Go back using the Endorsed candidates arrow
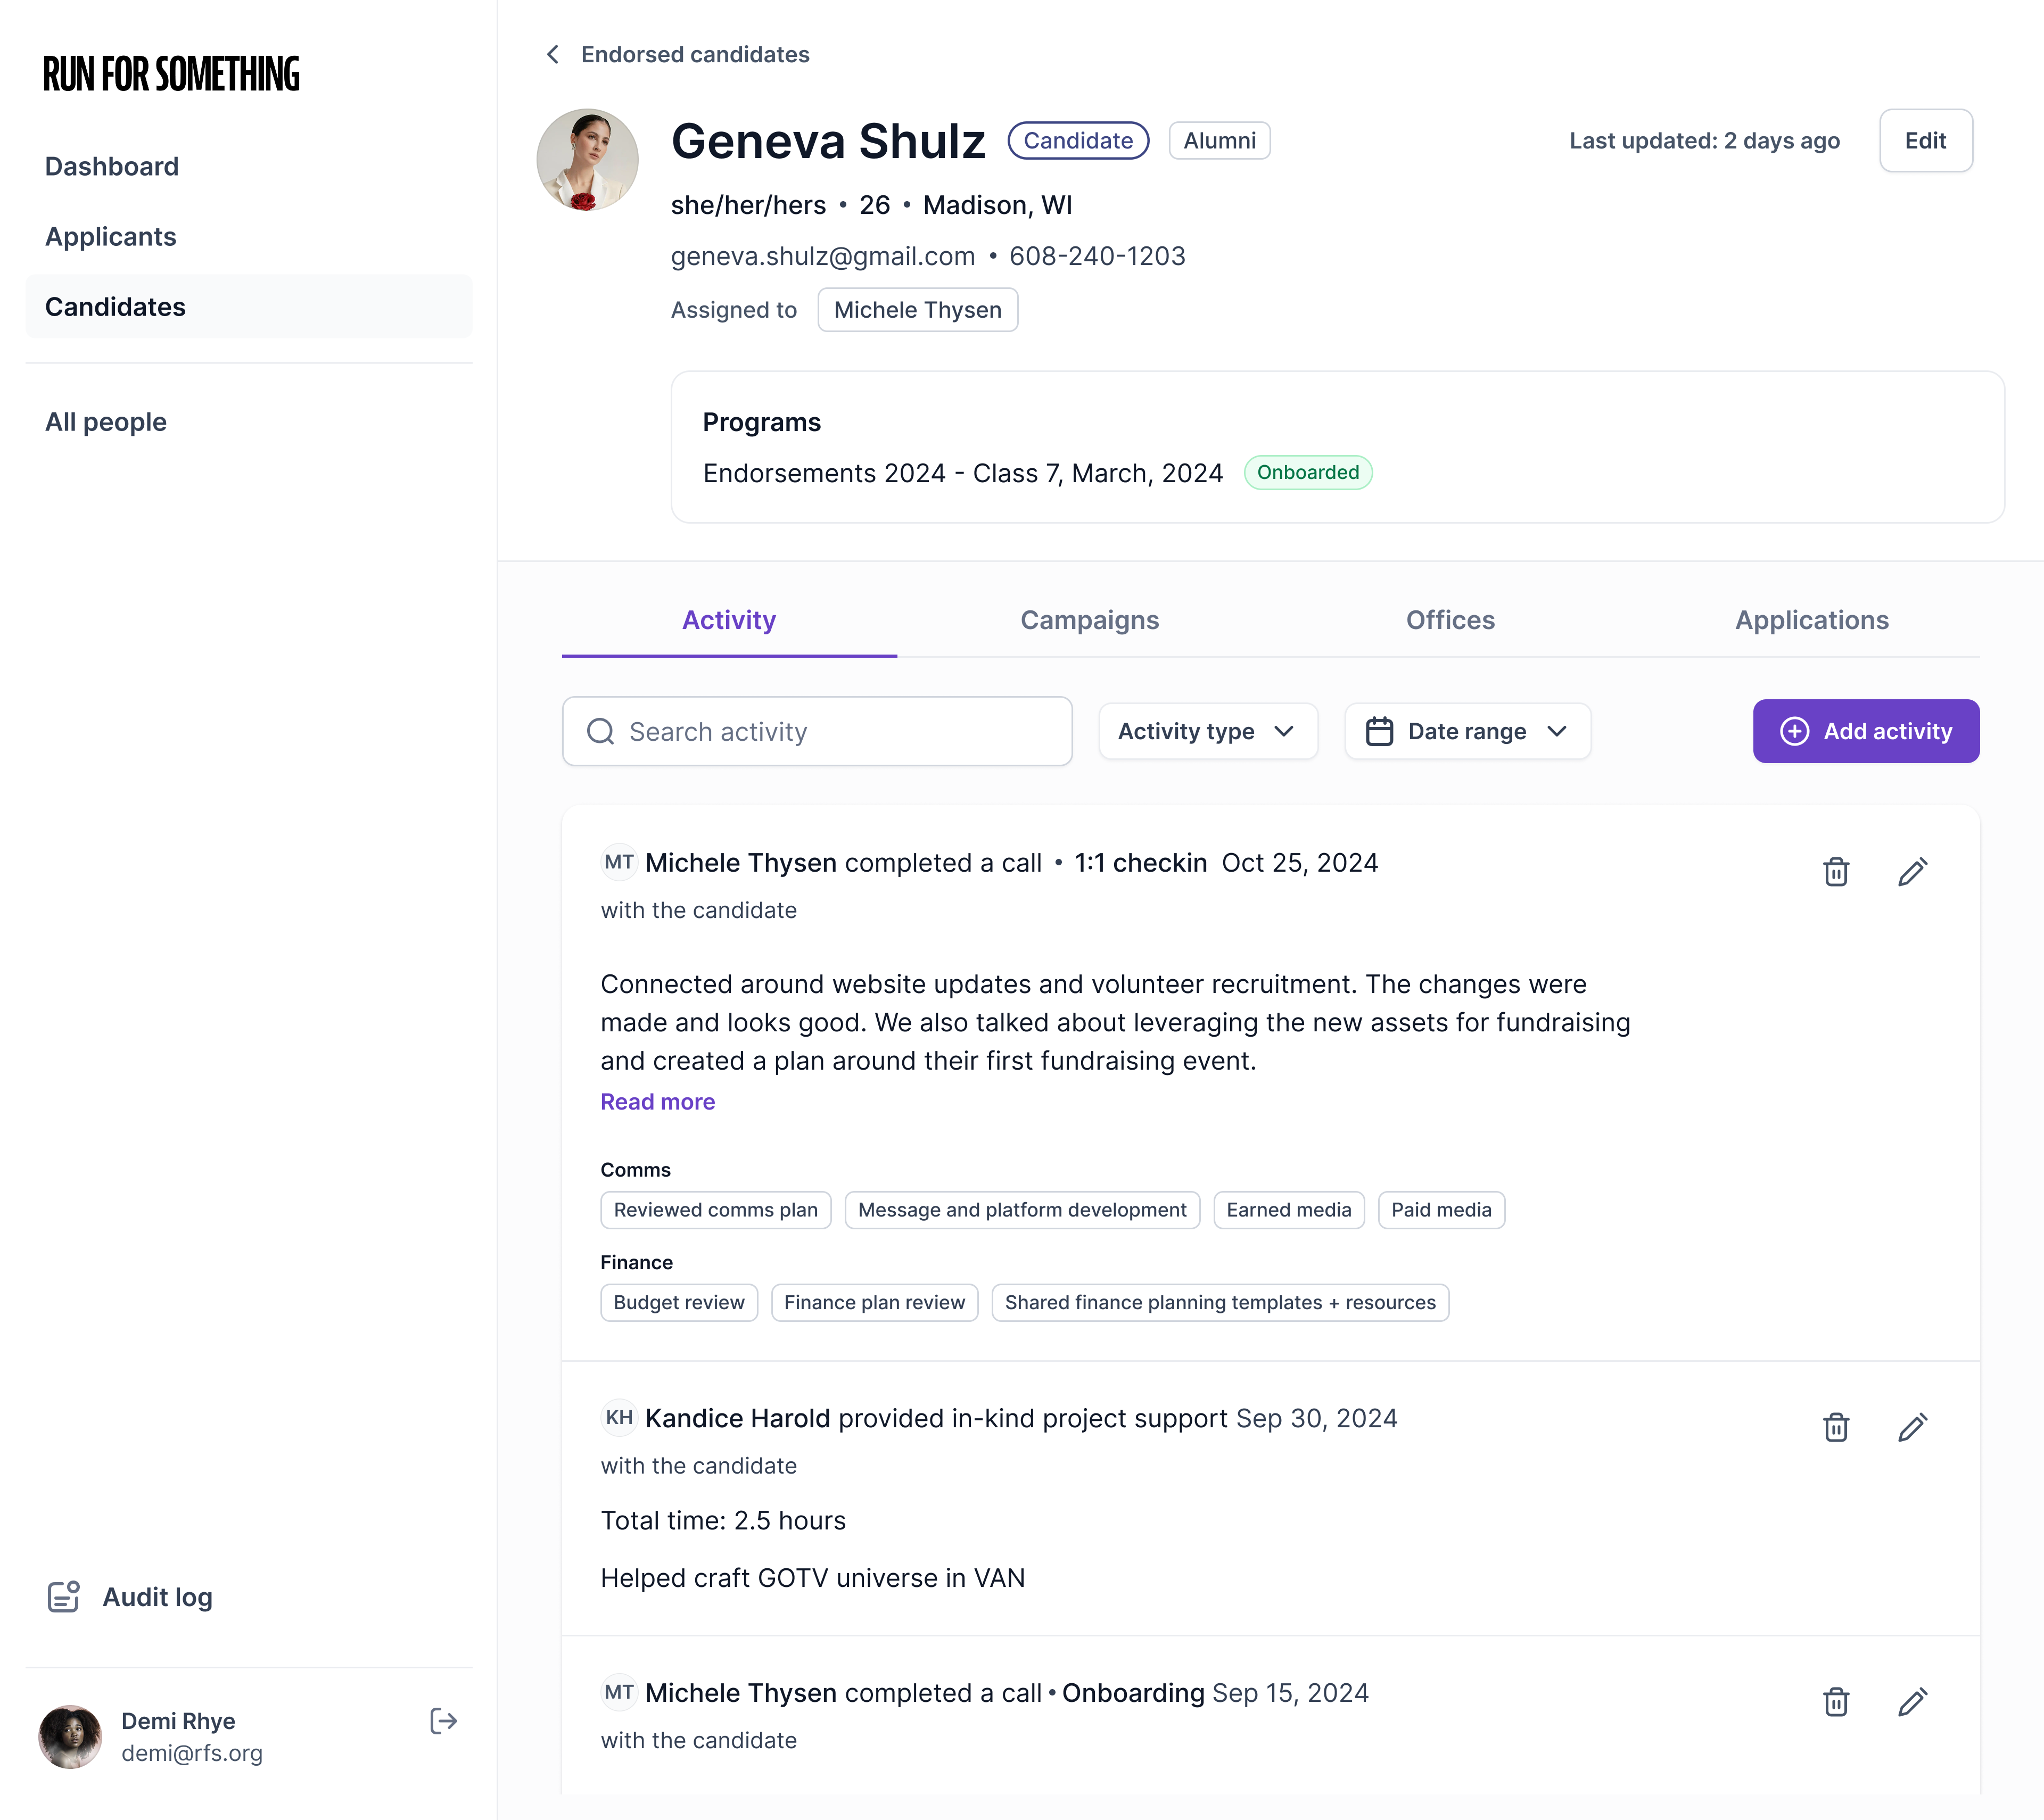Viewport: 2044px width, 1820px height. click(x=552, y=54)
